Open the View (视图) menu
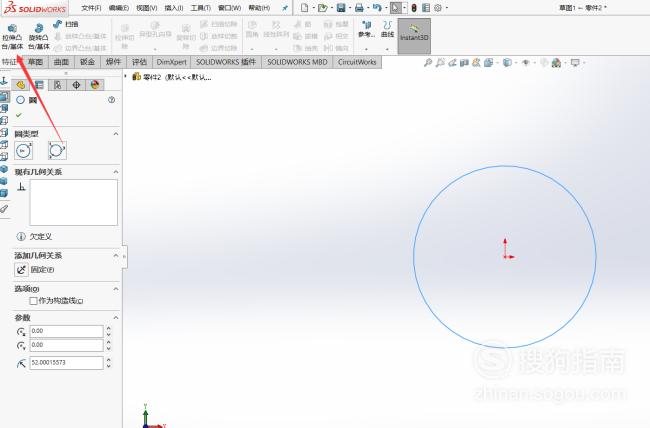The height and width of the screenshot is (428, 650). 147,8
